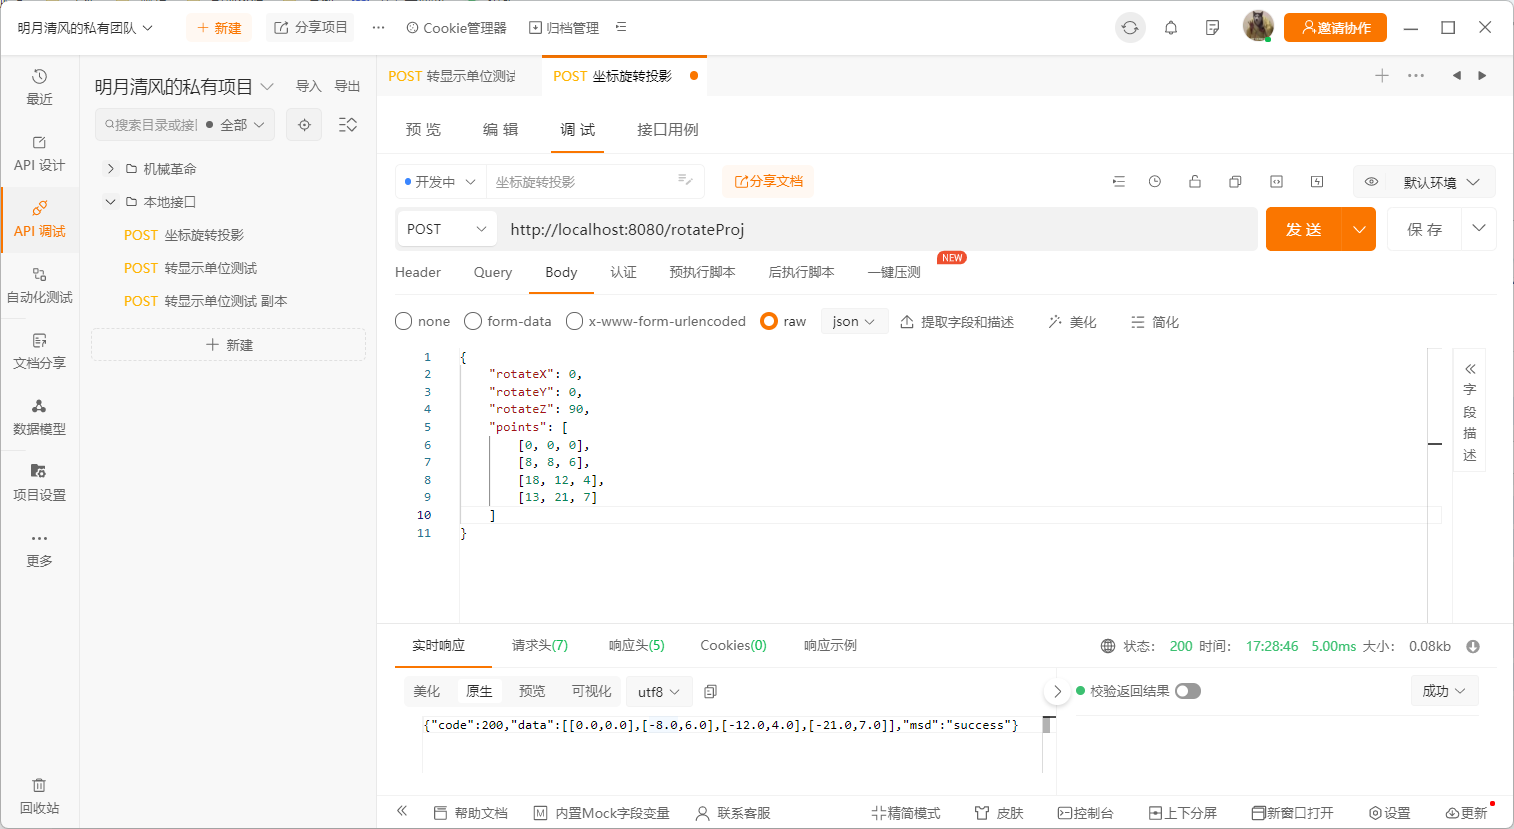Image resolution: width=1514 pixels, height=829 pixels.
Task: Copy the response with copy icon
Action: (710, 692)
